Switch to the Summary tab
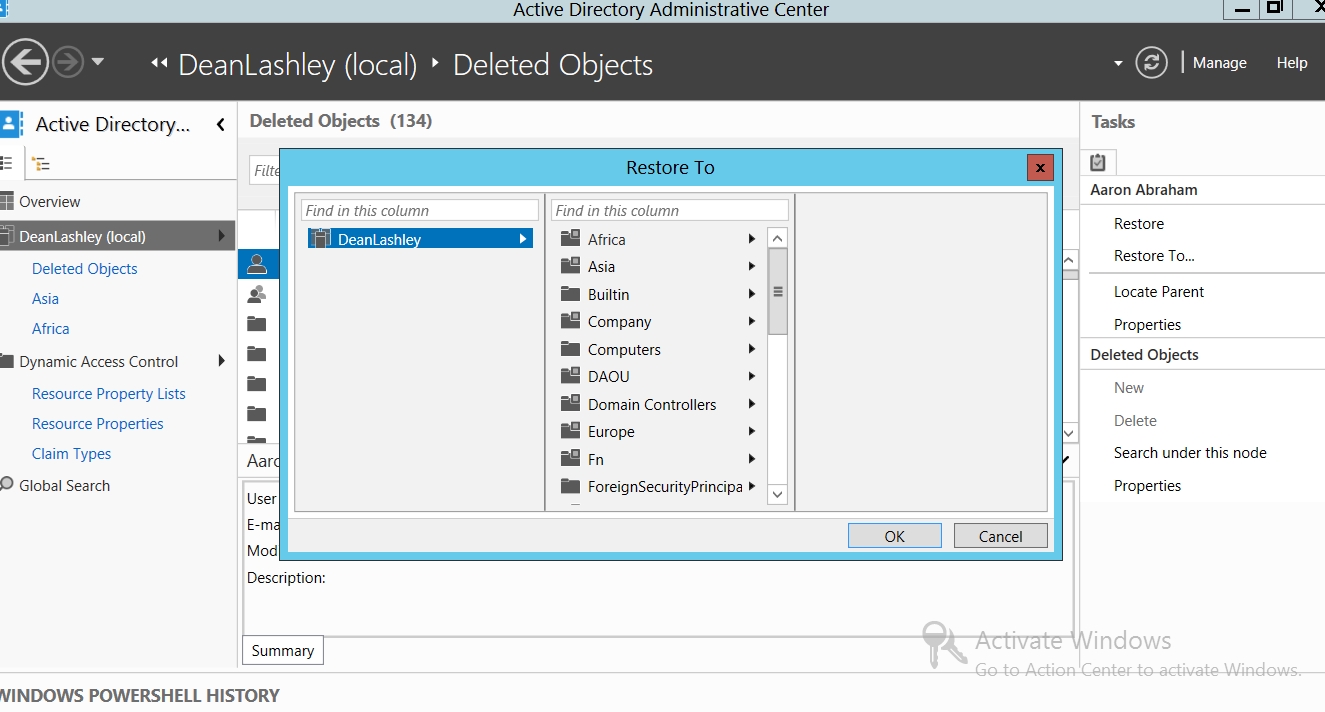 [x=282, y=651]
